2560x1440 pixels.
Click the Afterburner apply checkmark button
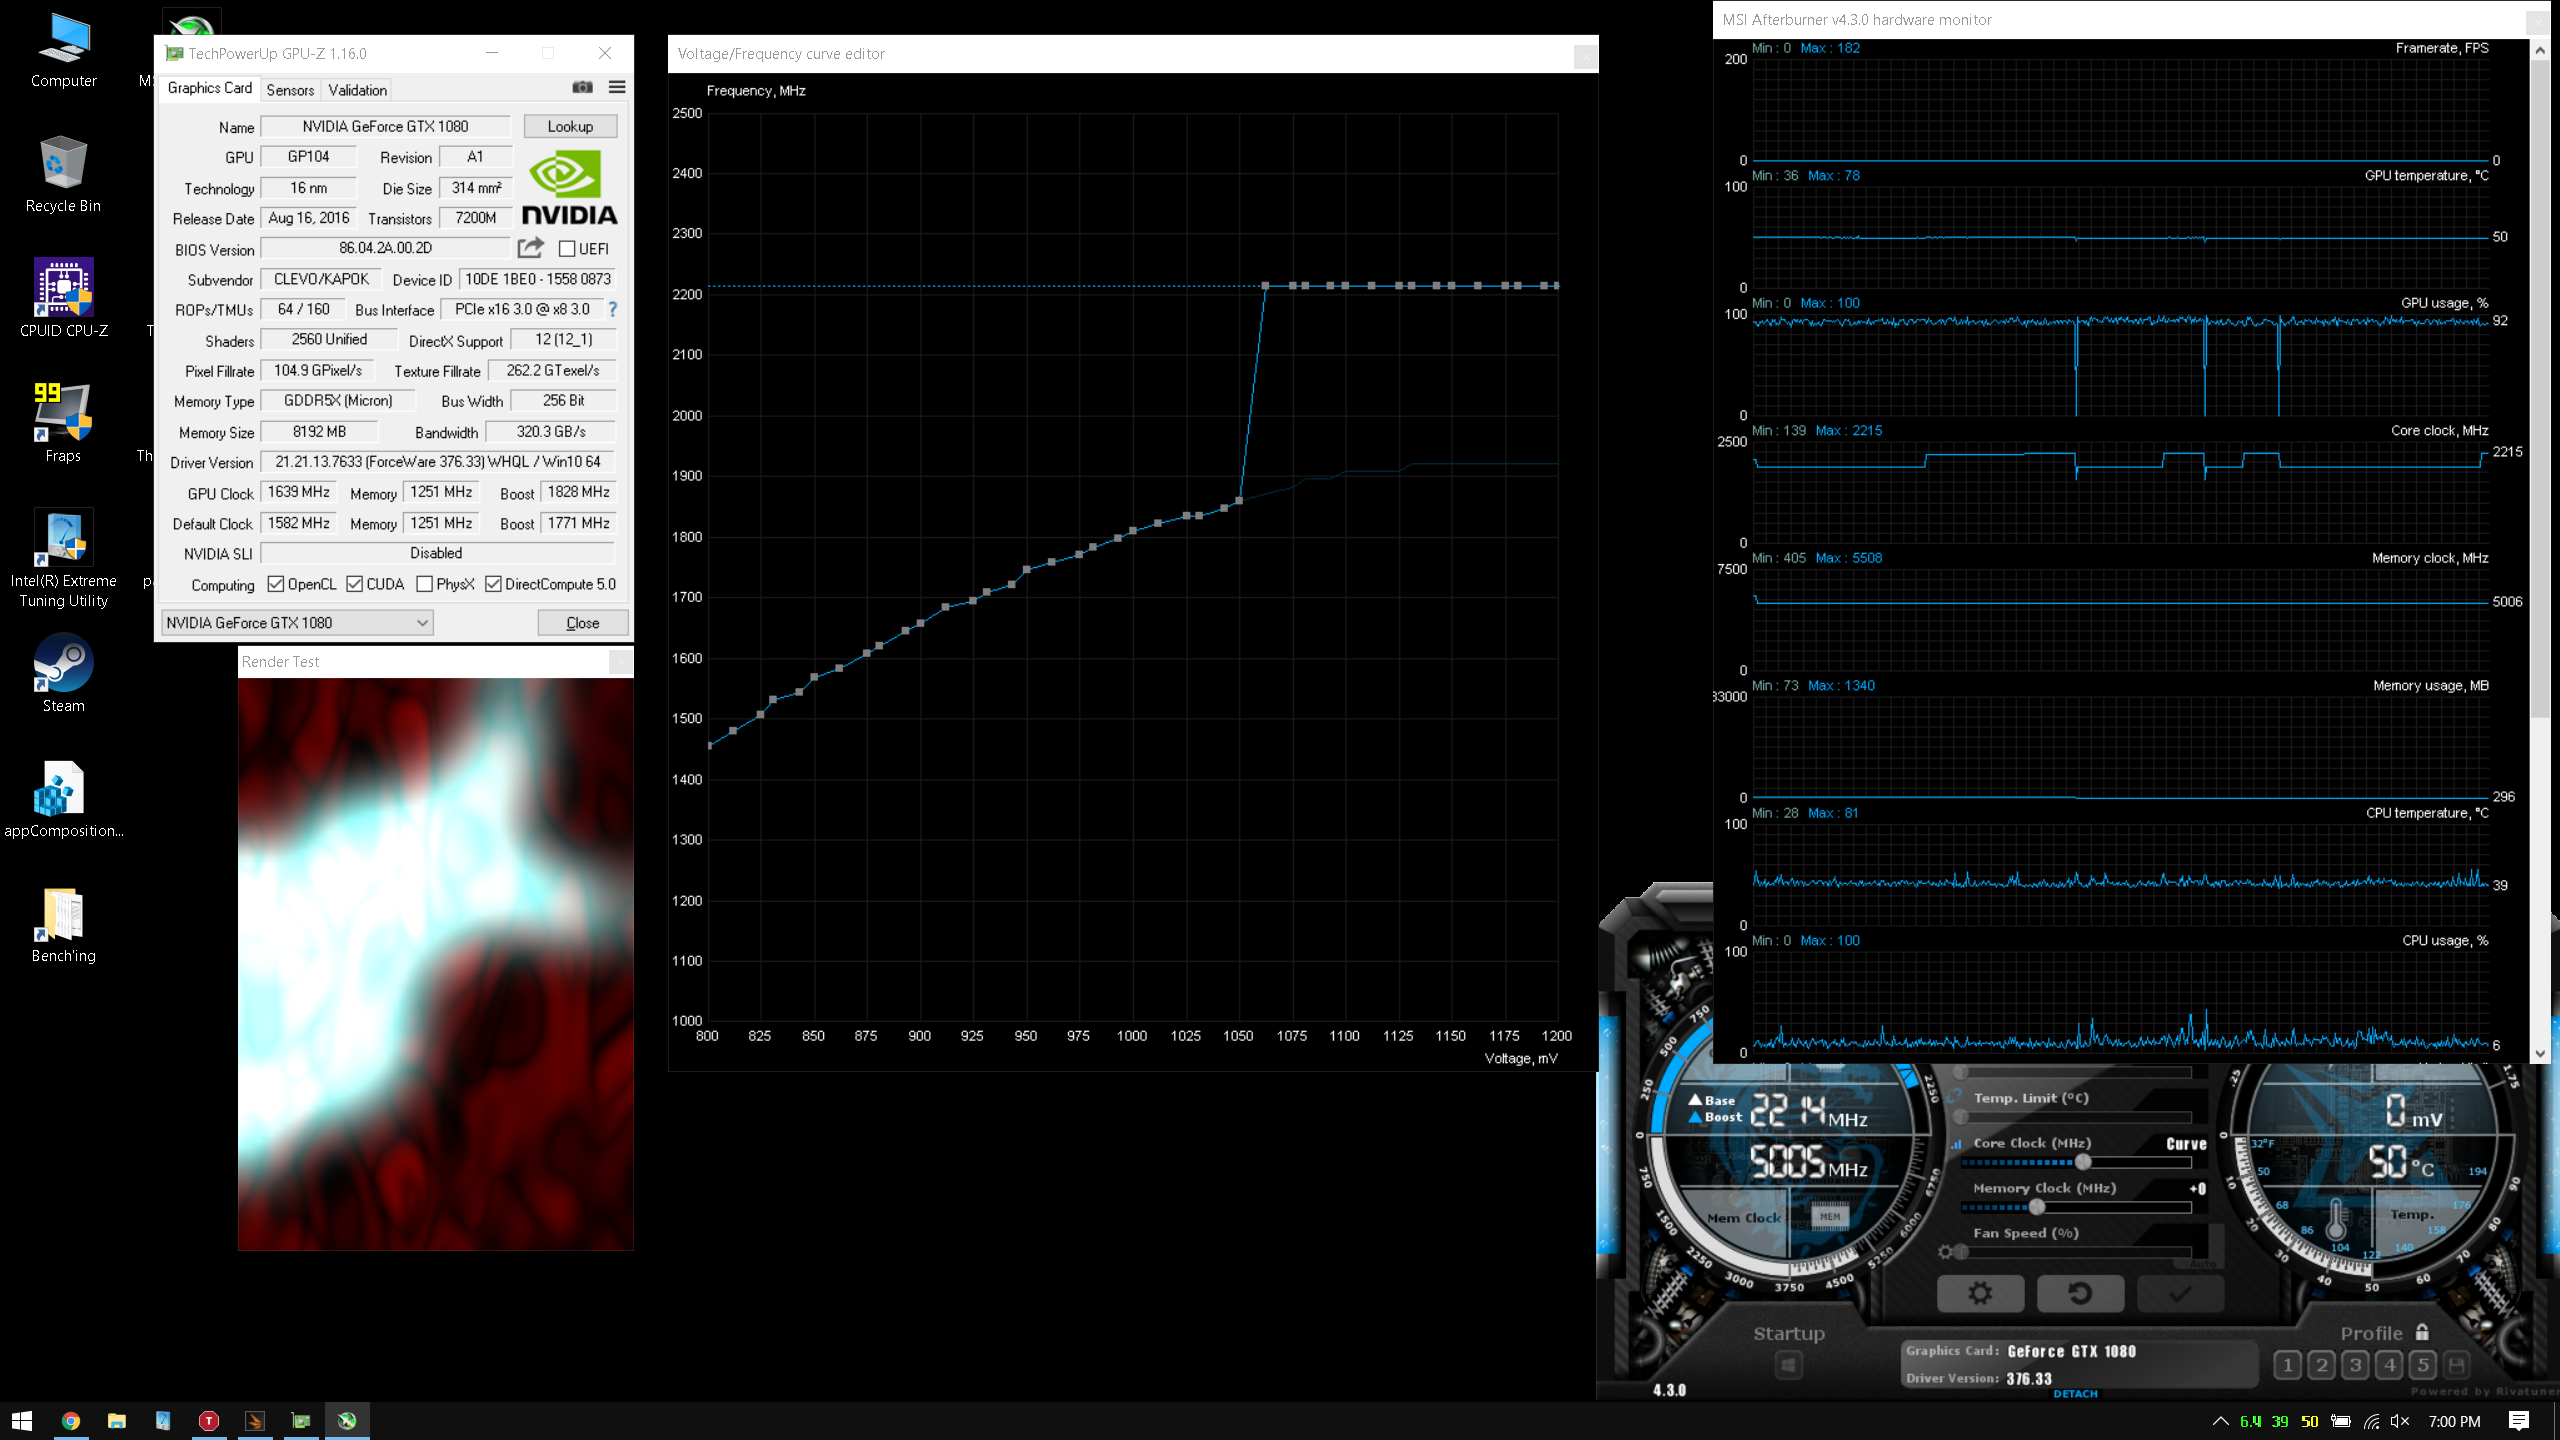pos(2180,1293)
